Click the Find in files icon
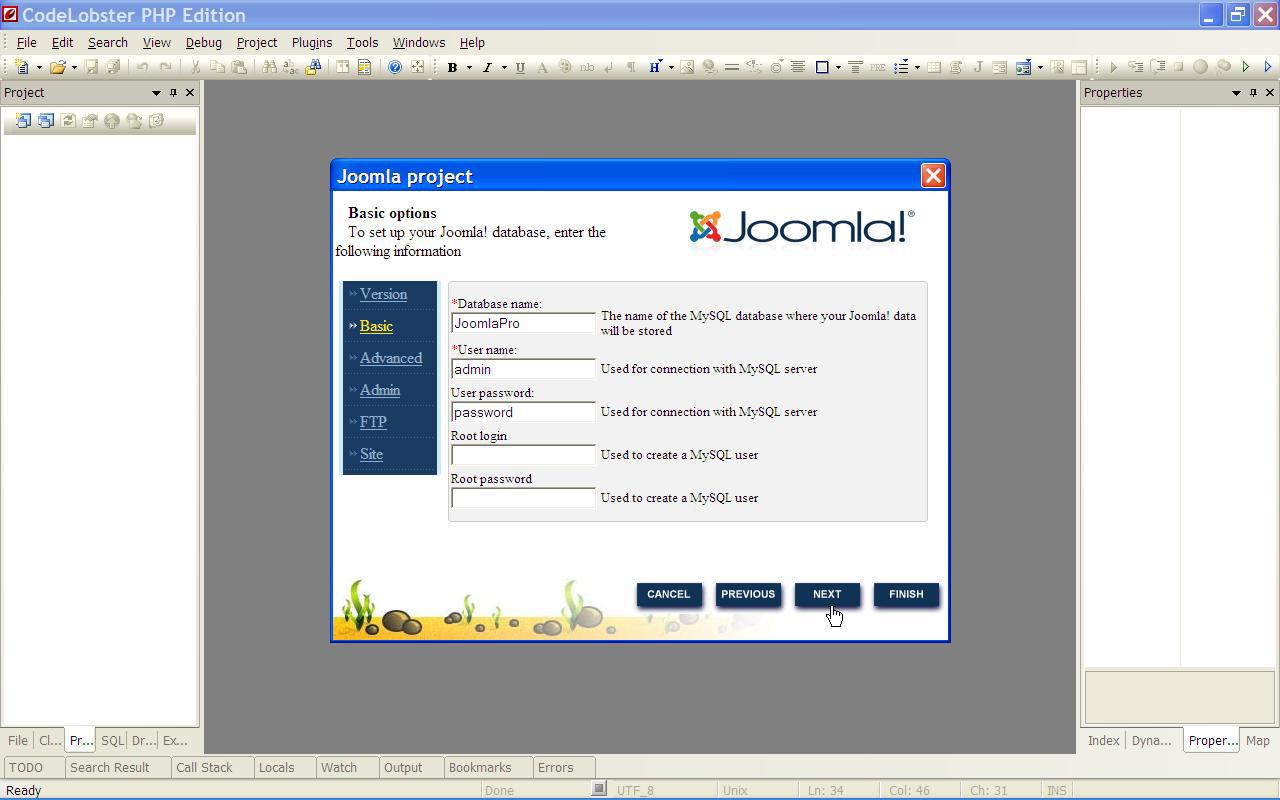This screenshot has width=1280, height=800. tap(314, 67)
